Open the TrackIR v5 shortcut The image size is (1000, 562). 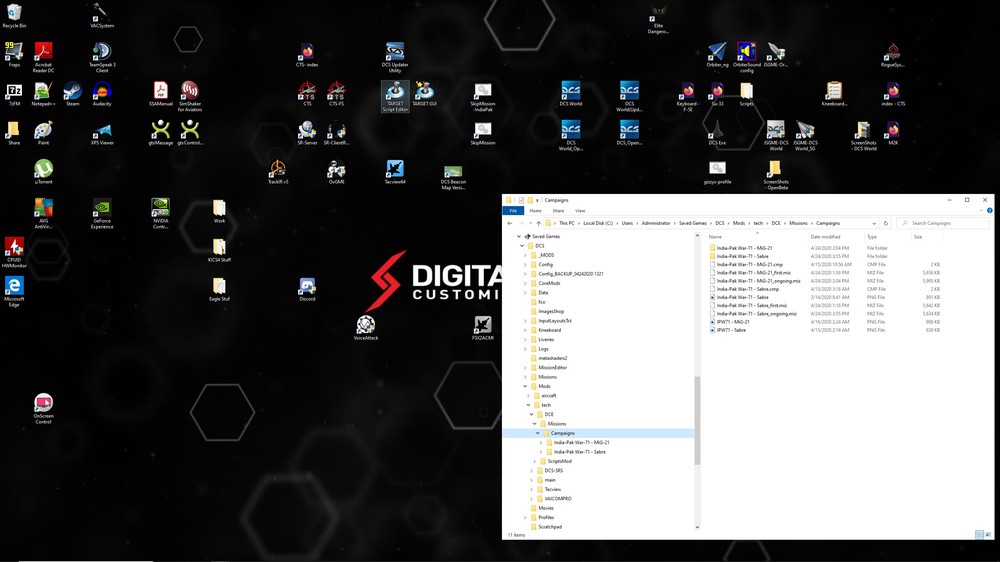(x=278, y=170)
